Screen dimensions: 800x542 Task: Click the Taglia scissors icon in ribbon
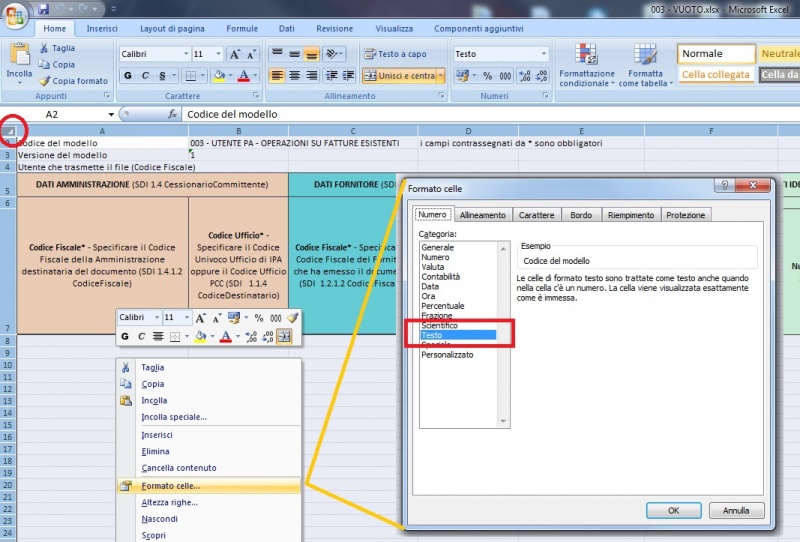tap(44, 48)
